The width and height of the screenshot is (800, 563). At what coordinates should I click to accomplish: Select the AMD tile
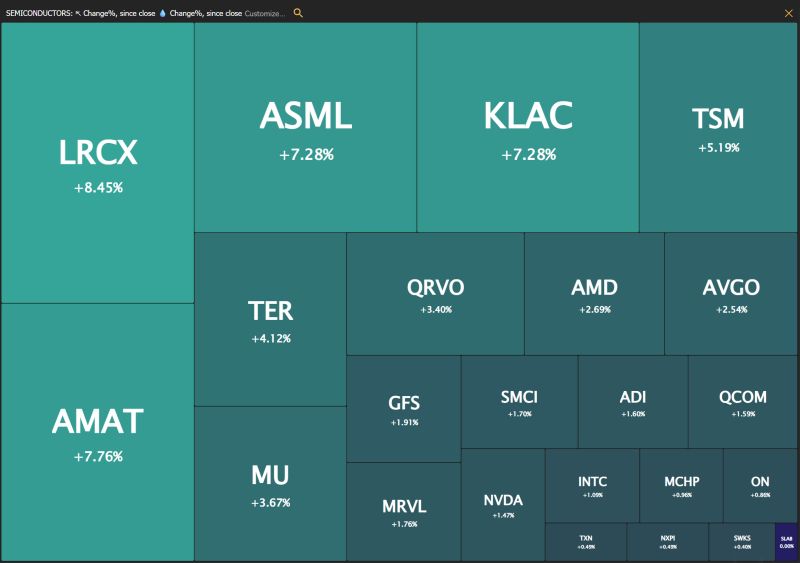594,294
